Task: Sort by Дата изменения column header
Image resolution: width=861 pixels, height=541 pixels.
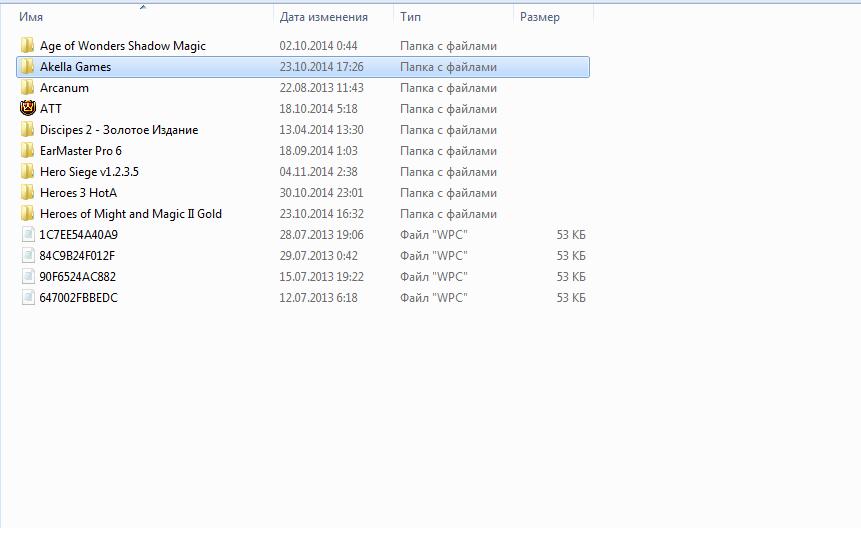Action: [x=323, y=17]
